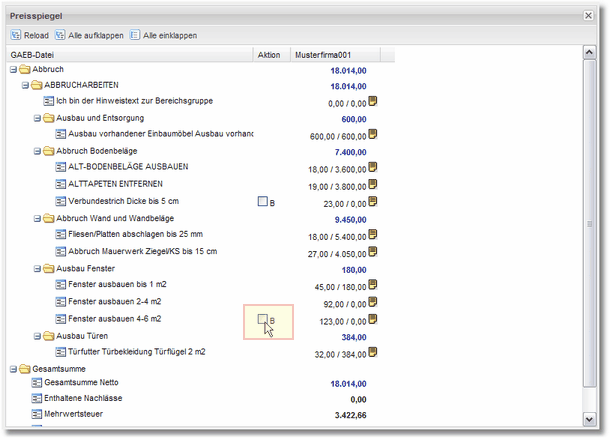Tick checkbox B for Fenster ausbauen 4-6 m2
This screenshot has width=610, height=440.
[x=263, y=319]
